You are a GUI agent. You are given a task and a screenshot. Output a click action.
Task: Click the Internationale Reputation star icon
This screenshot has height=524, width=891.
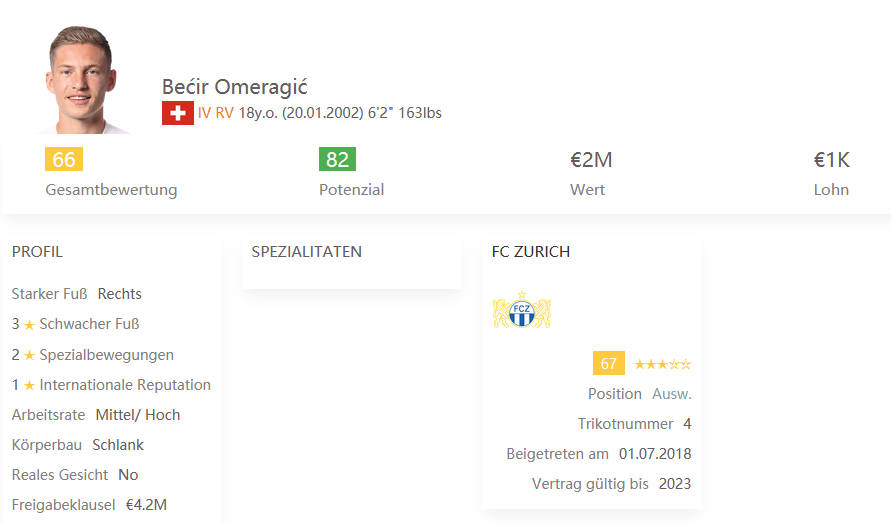click(30, 386)
